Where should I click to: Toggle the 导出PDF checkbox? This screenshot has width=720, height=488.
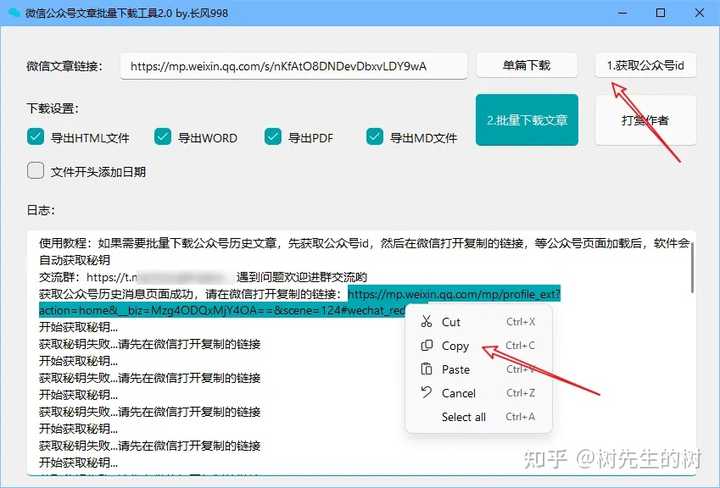tap(273, 136)
